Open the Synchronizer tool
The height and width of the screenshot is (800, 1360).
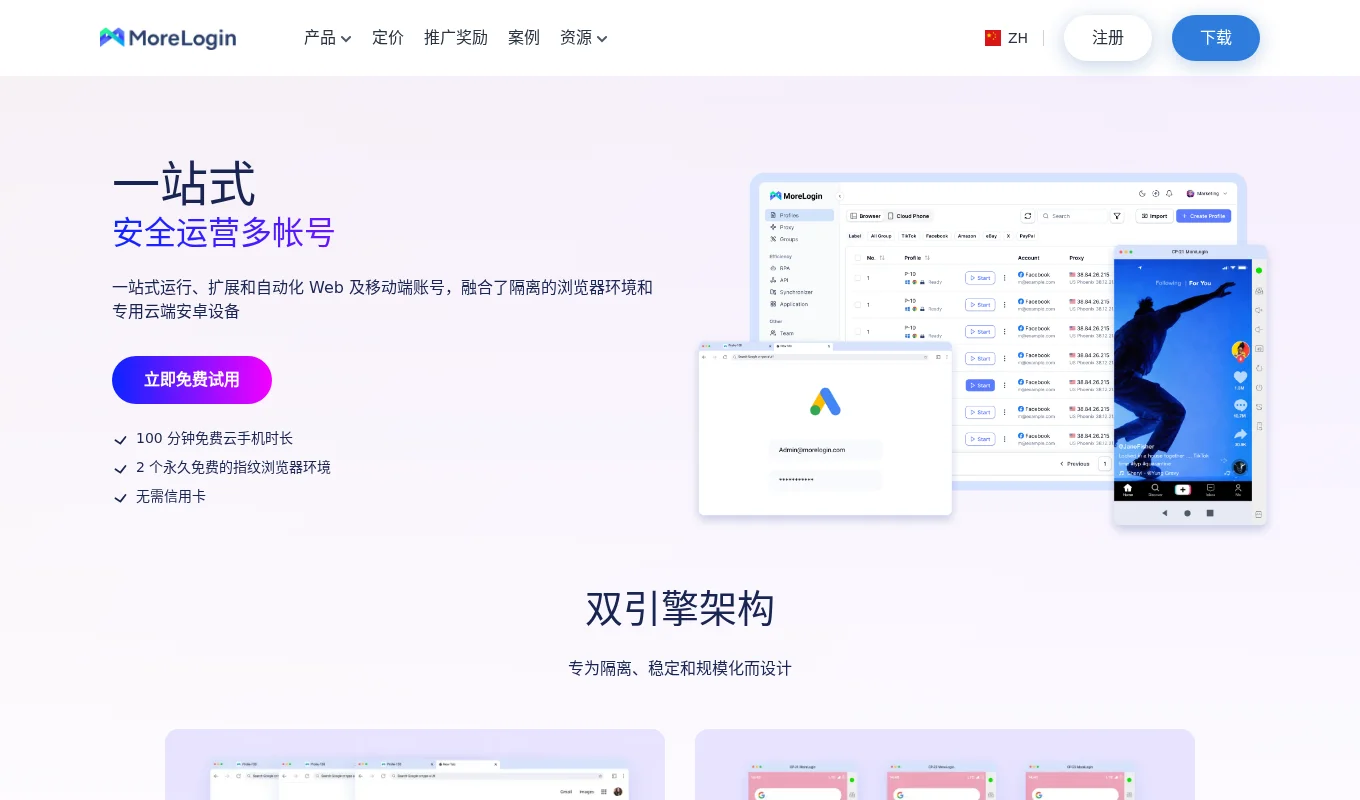tap(795, 292)
